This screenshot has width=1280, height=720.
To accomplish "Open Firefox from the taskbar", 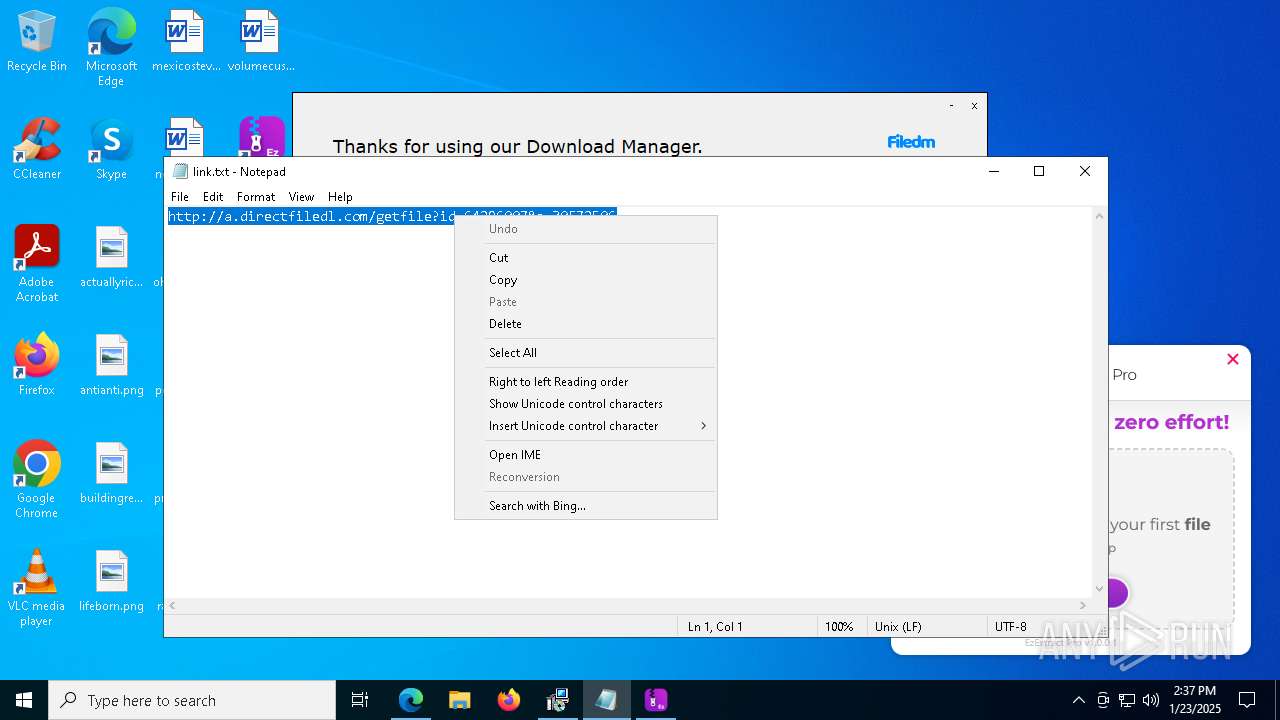I will [509, 700].
